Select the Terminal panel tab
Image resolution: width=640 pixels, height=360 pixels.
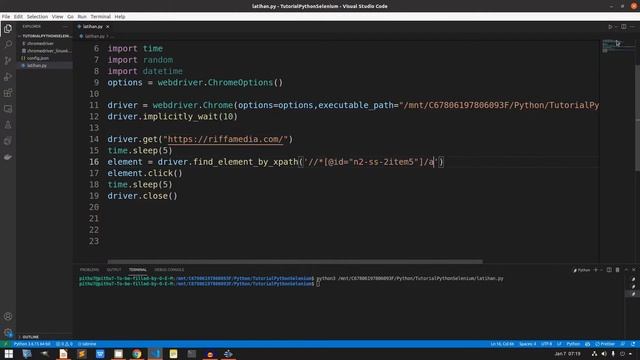pyautogui.click(x=138, y=270)
